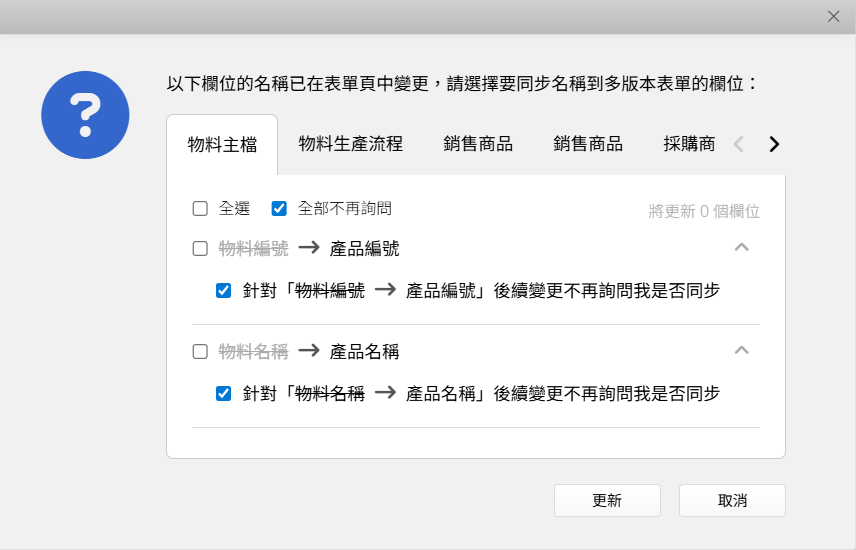Open 銷售商品 tab beside 物料生產流程

[x=478, y=144]
